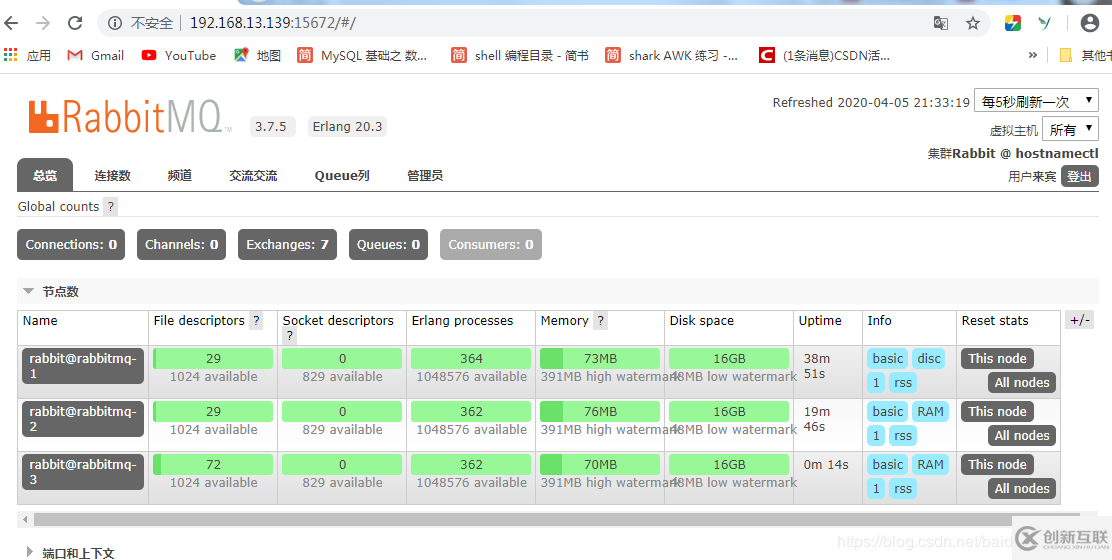Image resolution: width=1112 pixels, height=560 pixels.
Task: Switch to the Queue列 tab
Action: [x=342, y=176]
